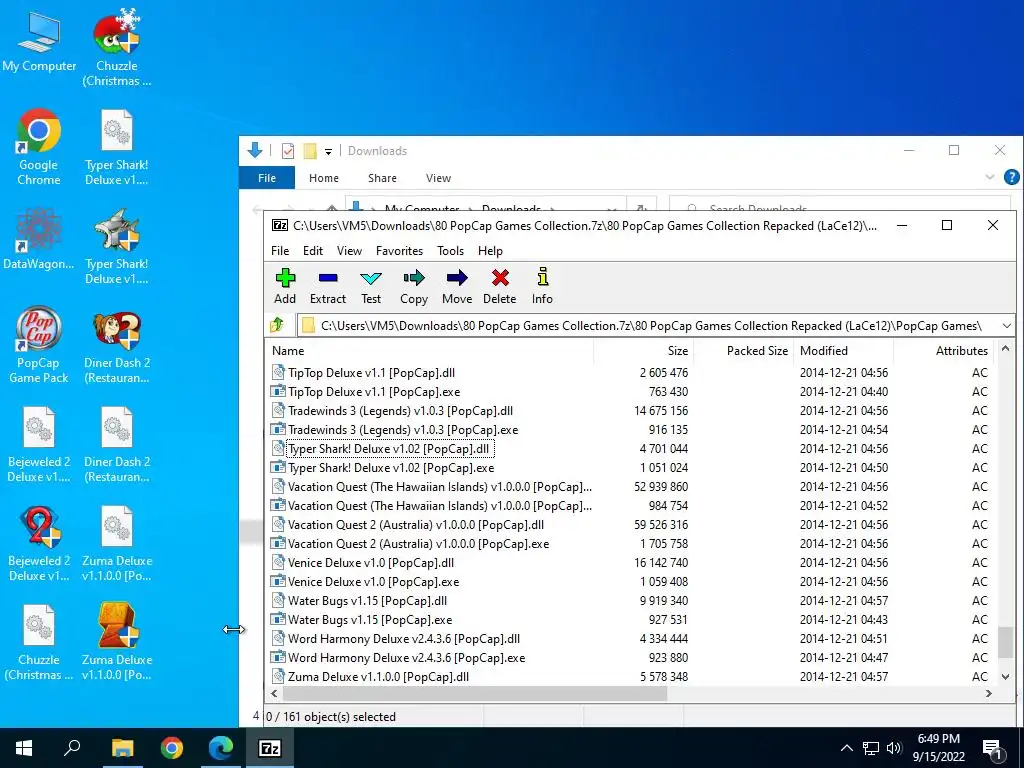Image resolution: width=1024 pixels, height=768 pixels.
Task: Launch Microsoft Edge from taskbar
Action: pyautogui.click(x=221, y=748)
